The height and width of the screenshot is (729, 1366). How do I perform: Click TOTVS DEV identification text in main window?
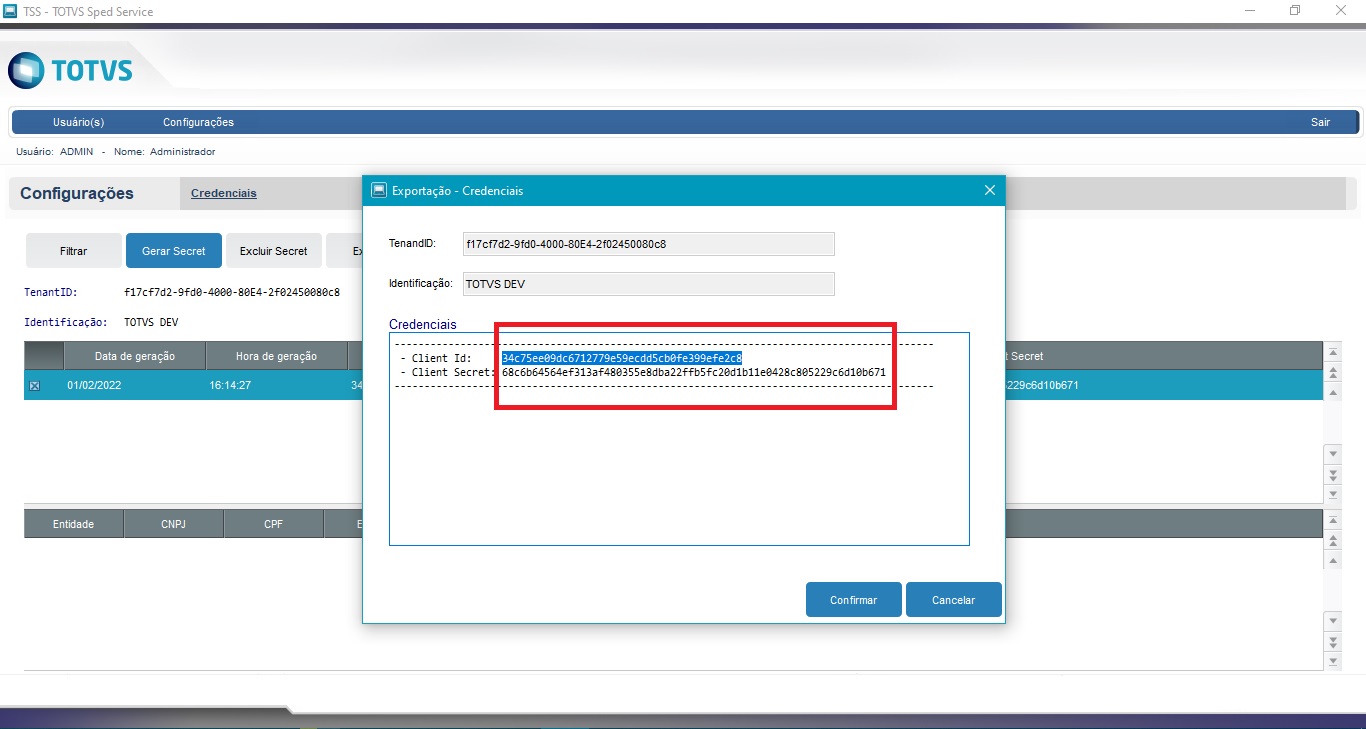pyautogui.click(x=151, y=323)
